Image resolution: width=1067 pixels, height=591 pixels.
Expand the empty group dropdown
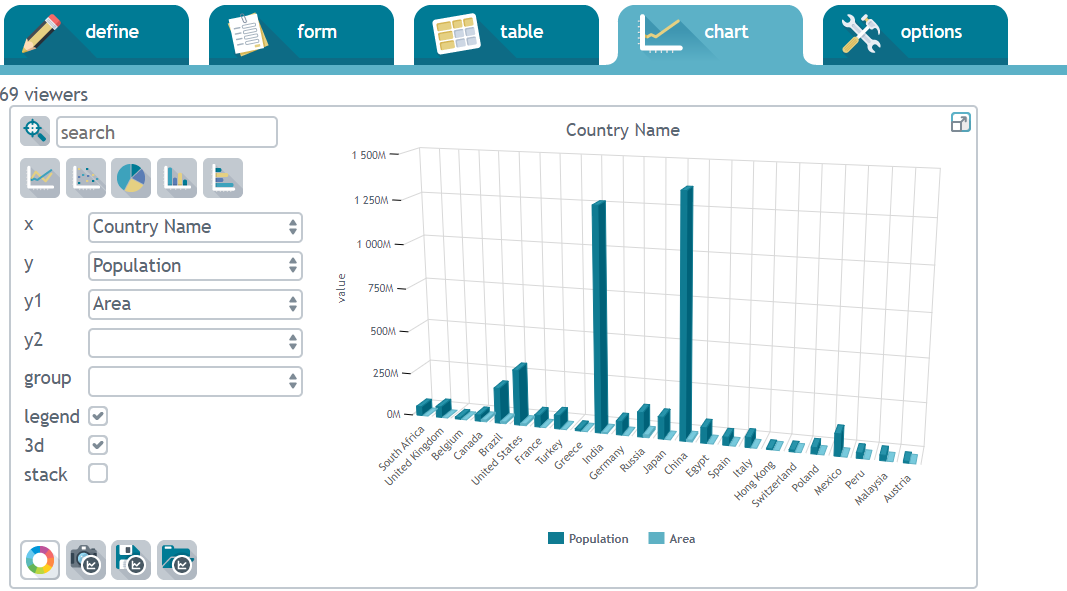[195, 381]
